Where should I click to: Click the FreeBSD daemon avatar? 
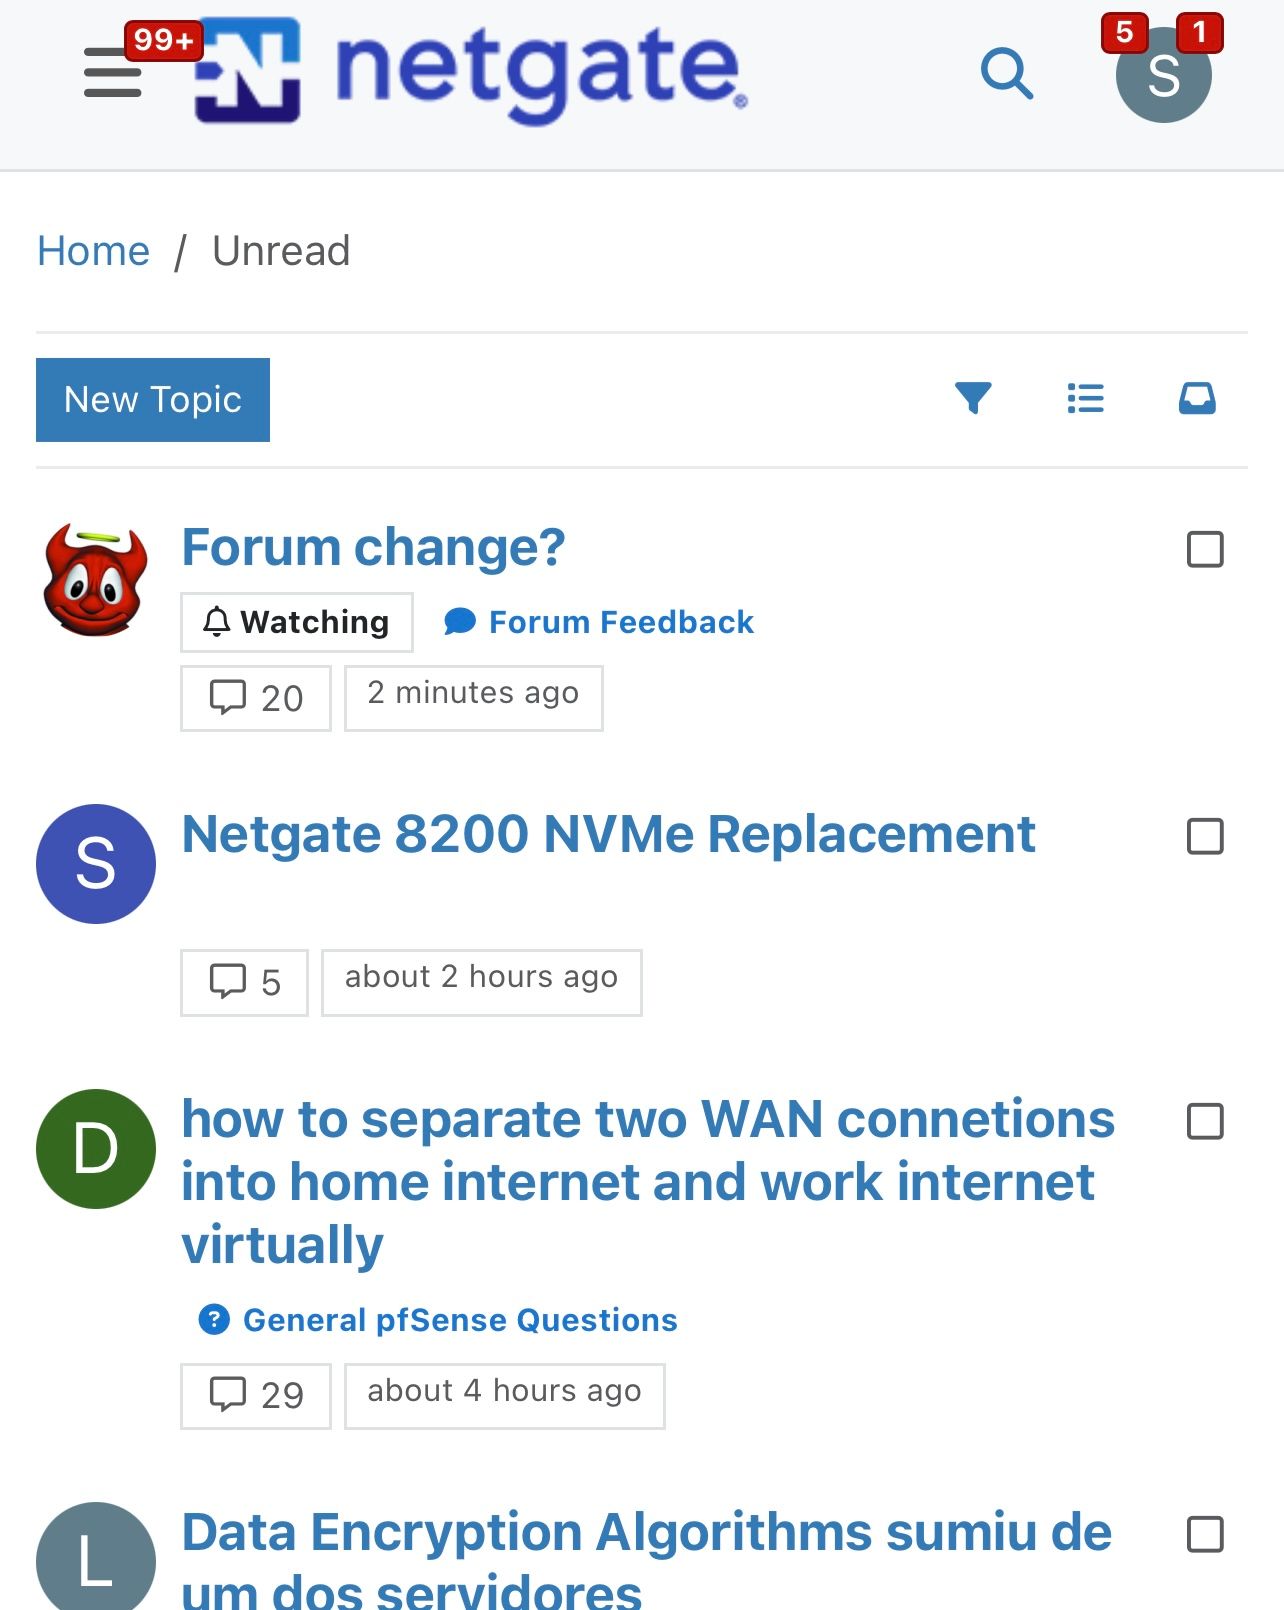[96, 580]
